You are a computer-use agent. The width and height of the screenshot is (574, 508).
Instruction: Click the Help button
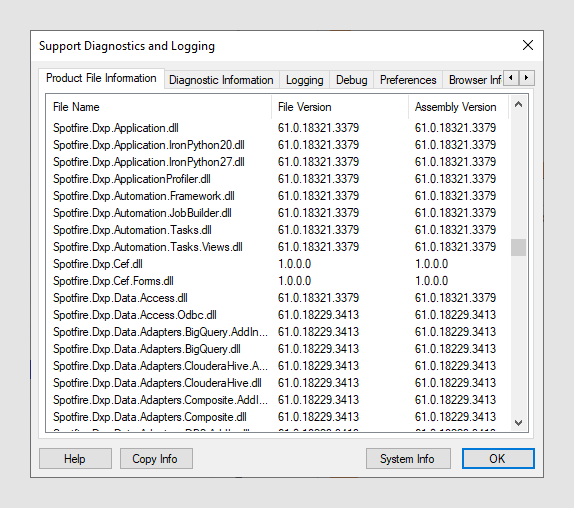pos(75,459)
